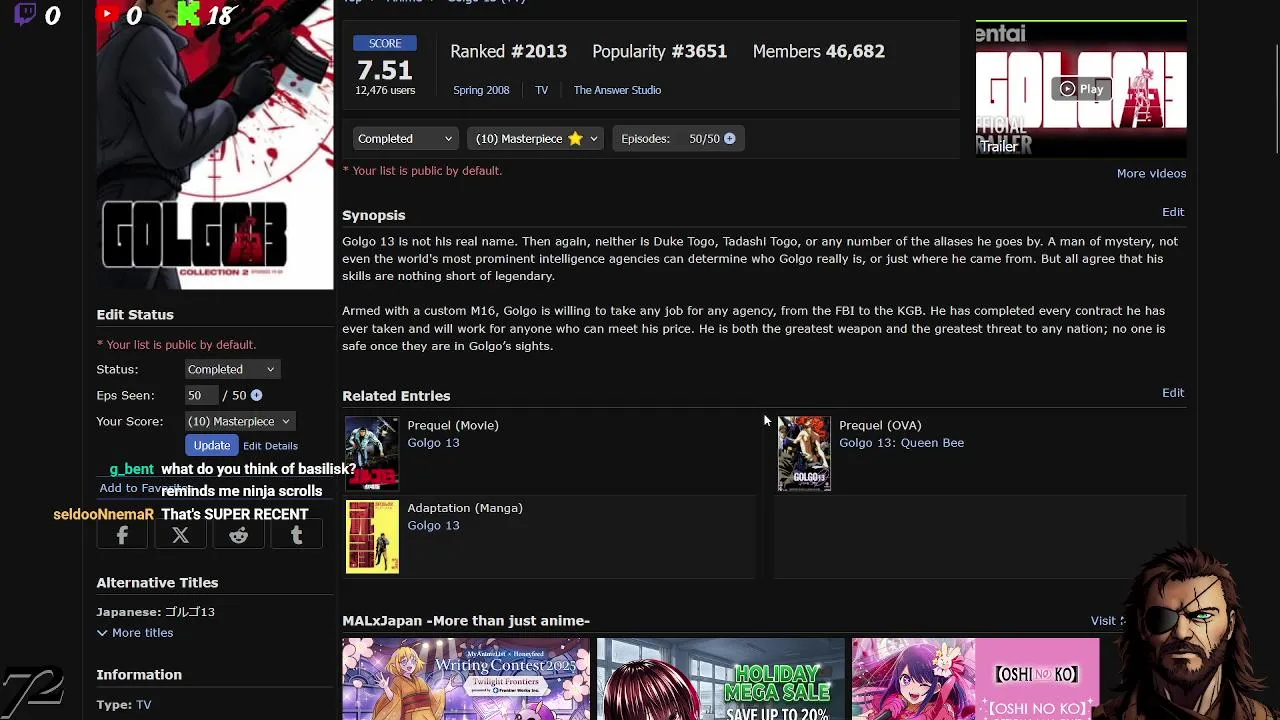
Task: Play the official trailer video
Action: [x=1081, y=89]
